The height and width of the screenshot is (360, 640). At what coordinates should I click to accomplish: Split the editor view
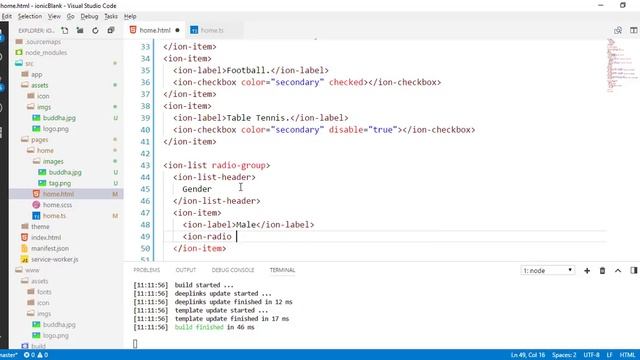633,30
